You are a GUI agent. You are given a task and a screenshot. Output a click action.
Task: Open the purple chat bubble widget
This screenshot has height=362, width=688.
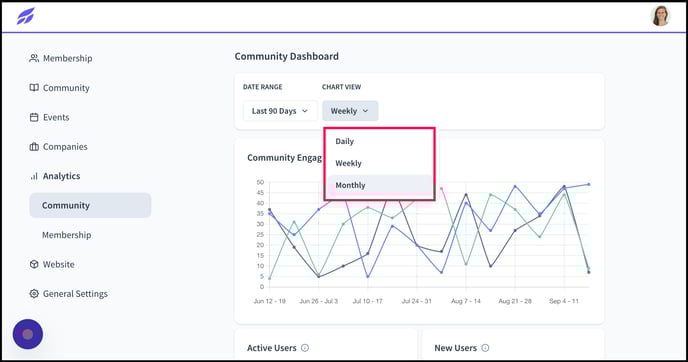(28, 334)
